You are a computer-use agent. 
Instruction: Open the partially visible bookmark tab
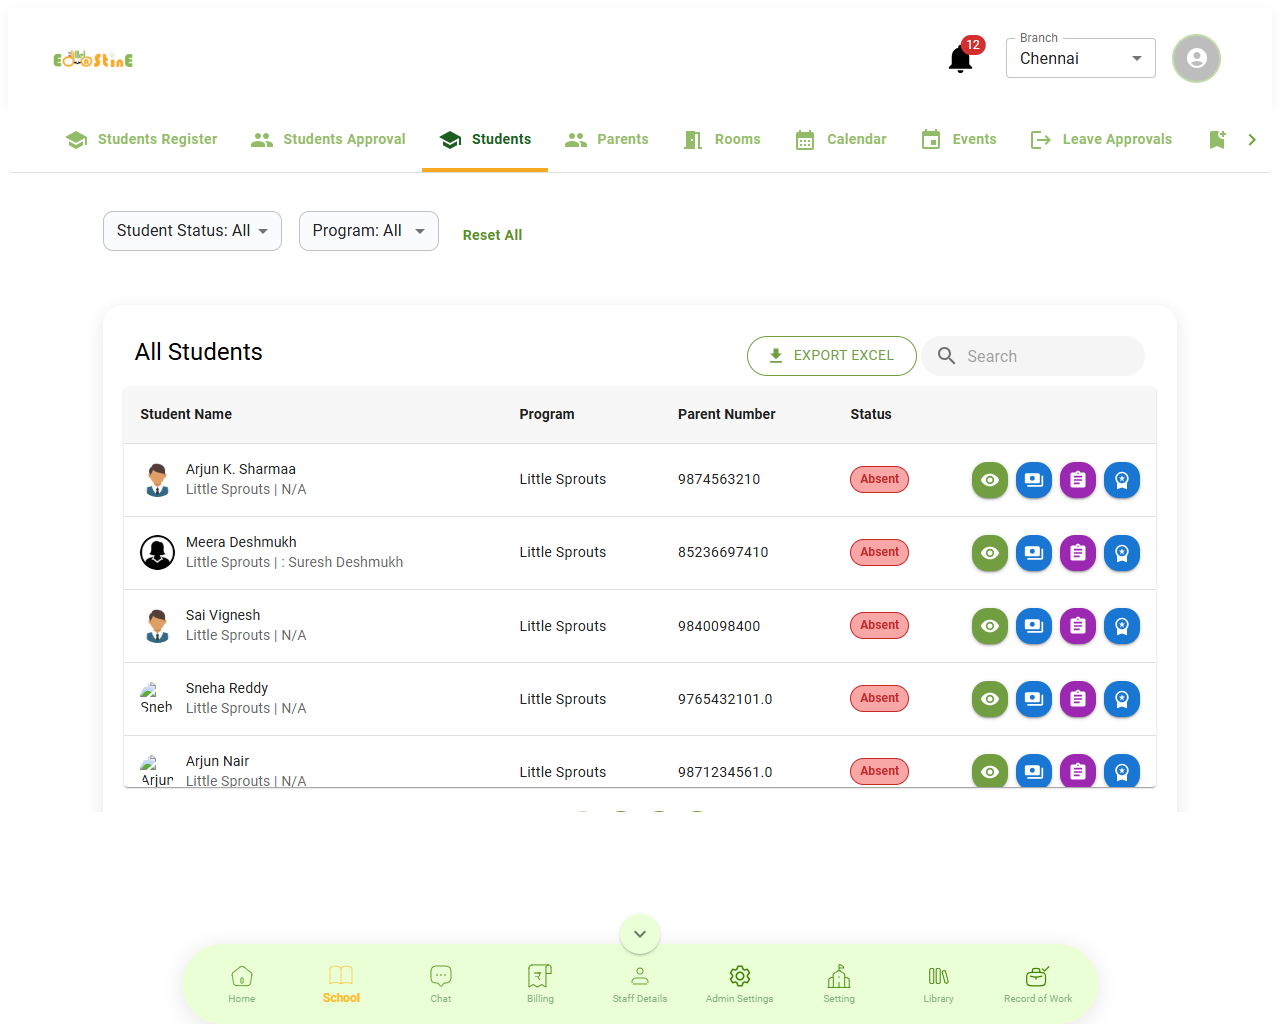click(x=1217, y=140)
